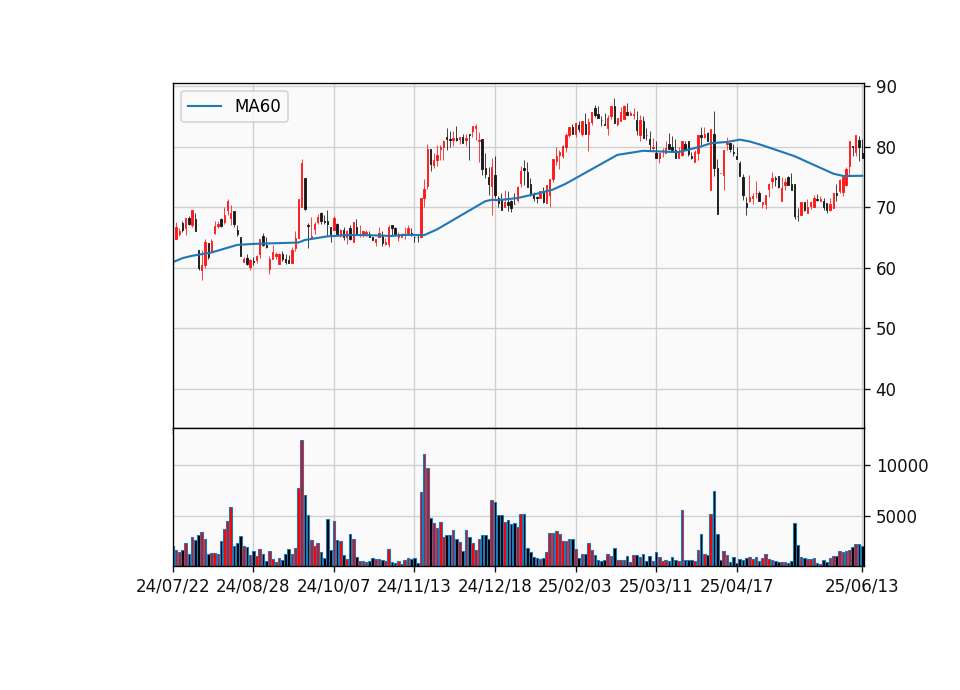
Task: Click the 40 price axis label
Action: [x=886, y=389]
